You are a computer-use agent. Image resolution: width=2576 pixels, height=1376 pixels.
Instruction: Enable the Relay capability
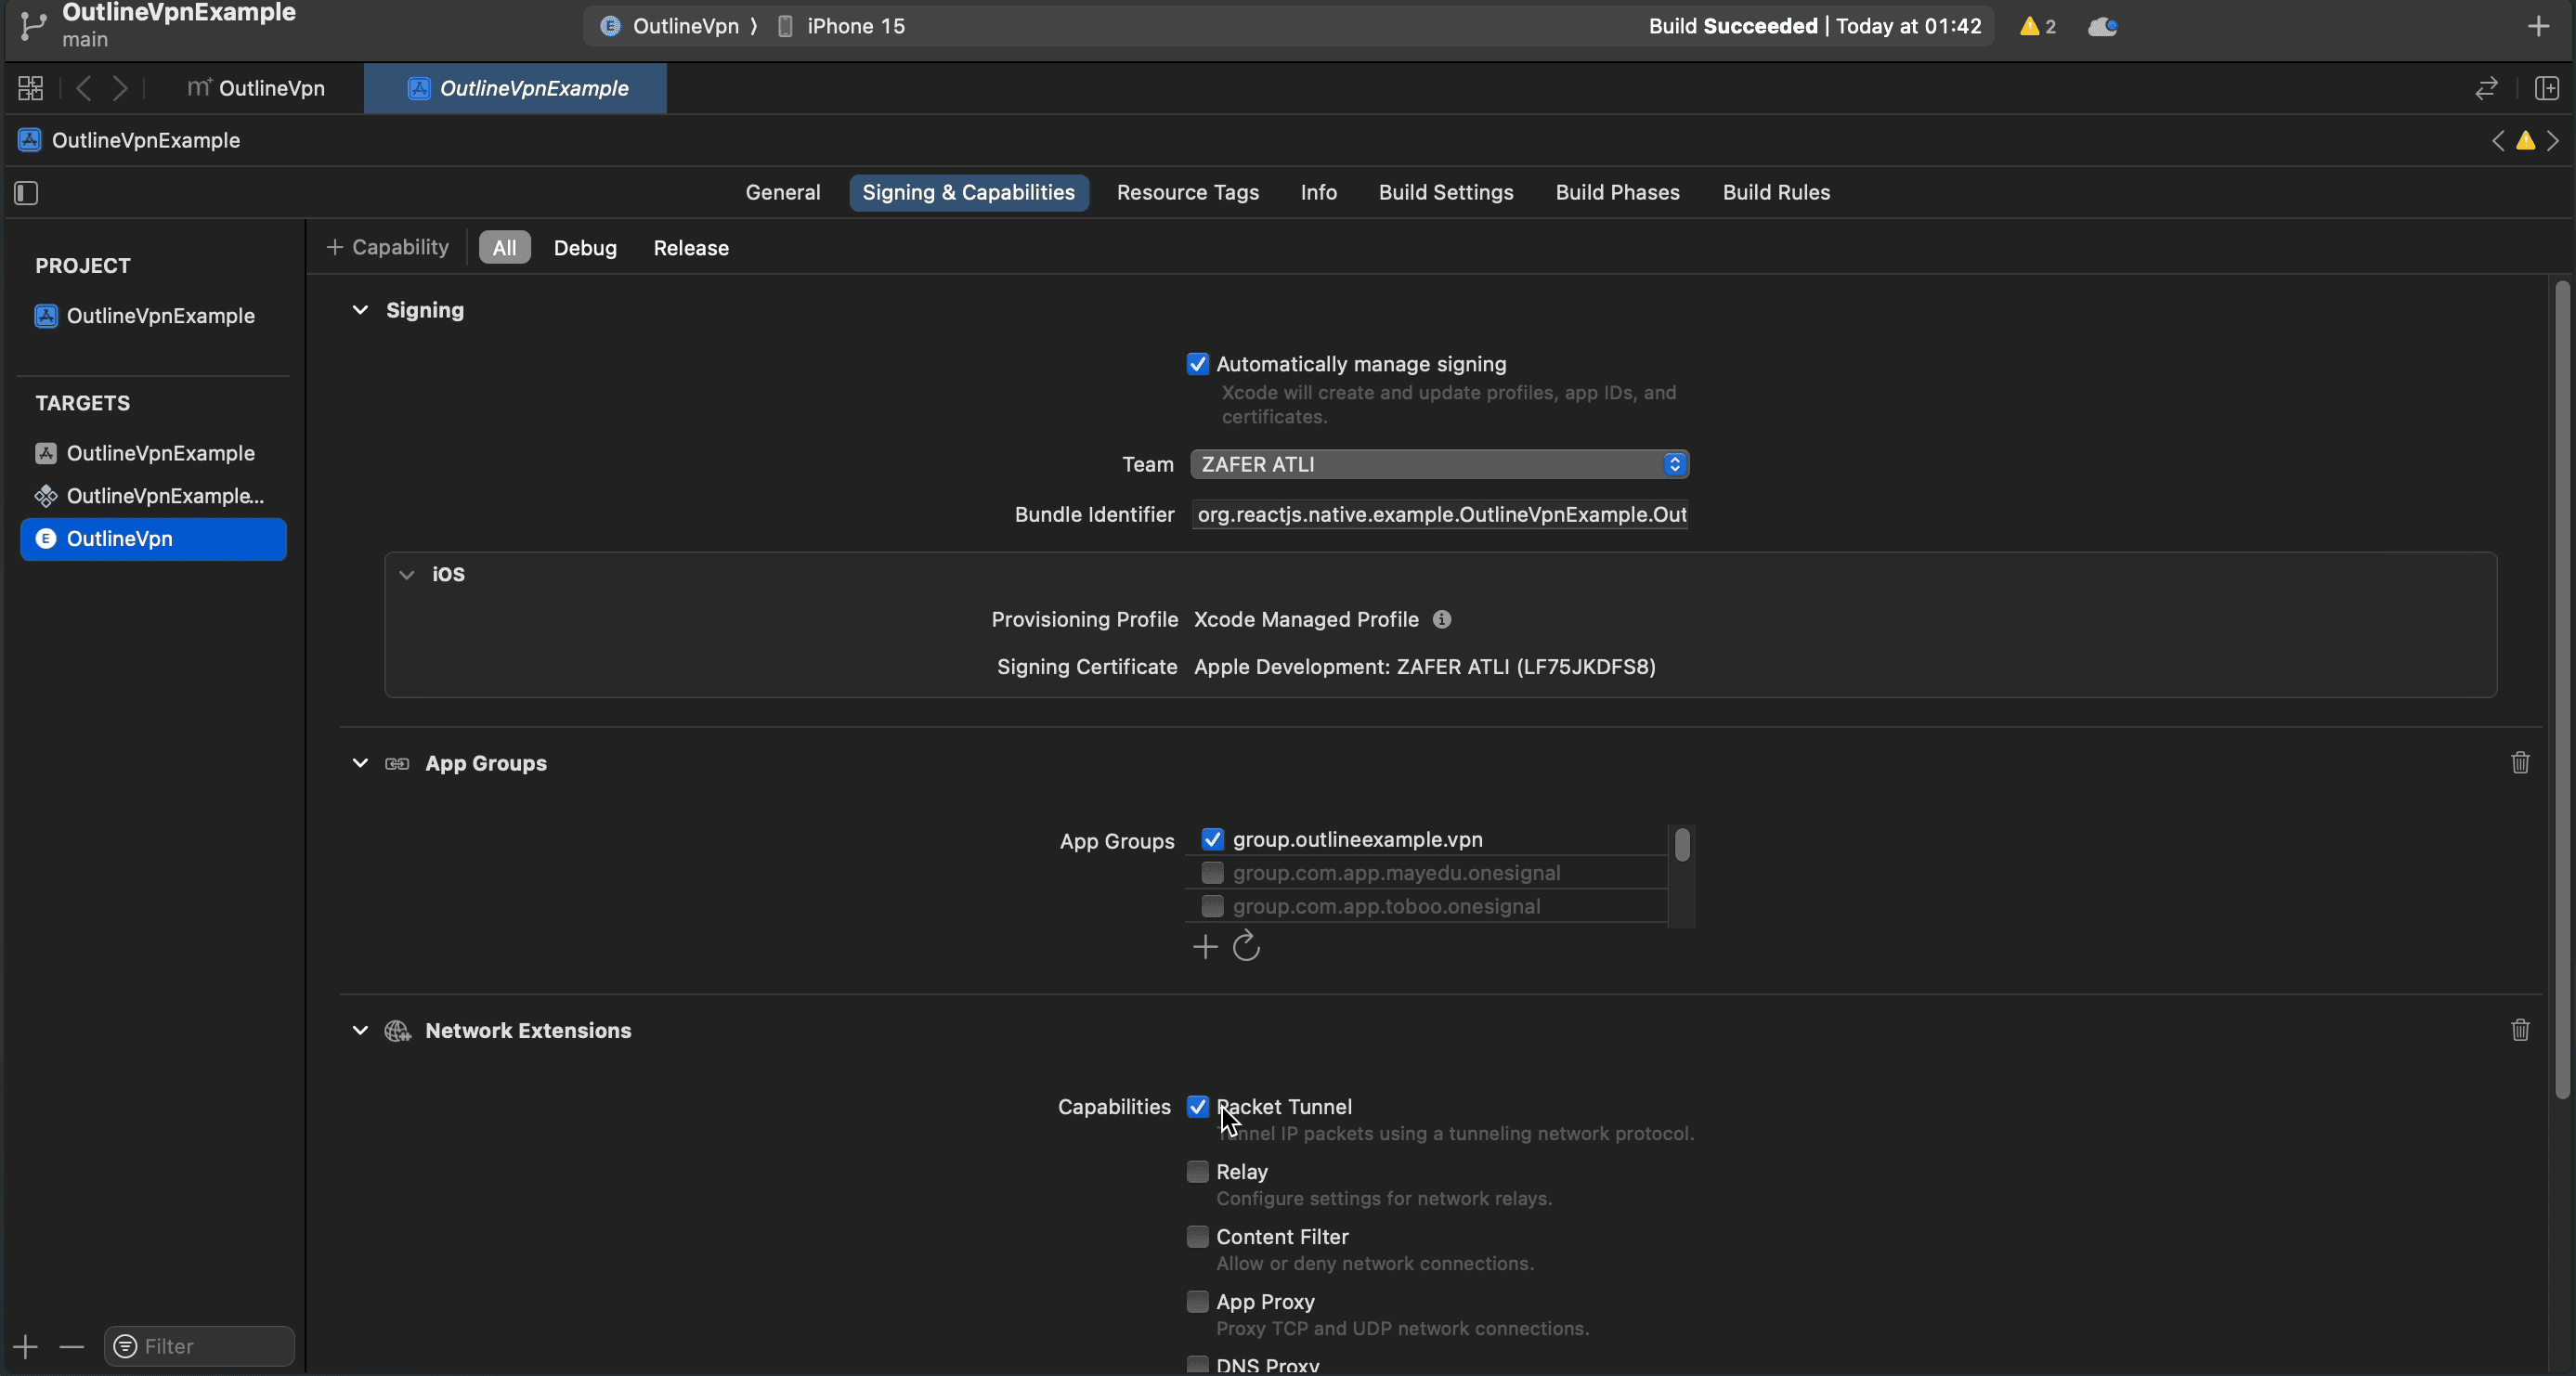(x=1197, y=1171)
